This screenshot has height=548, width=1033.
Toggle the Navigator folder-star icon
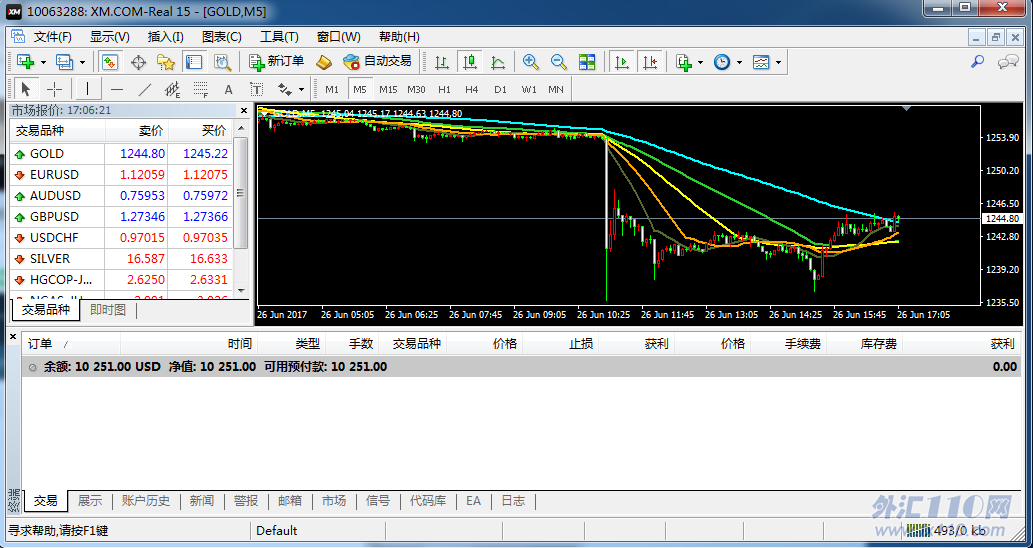[165, 62]
